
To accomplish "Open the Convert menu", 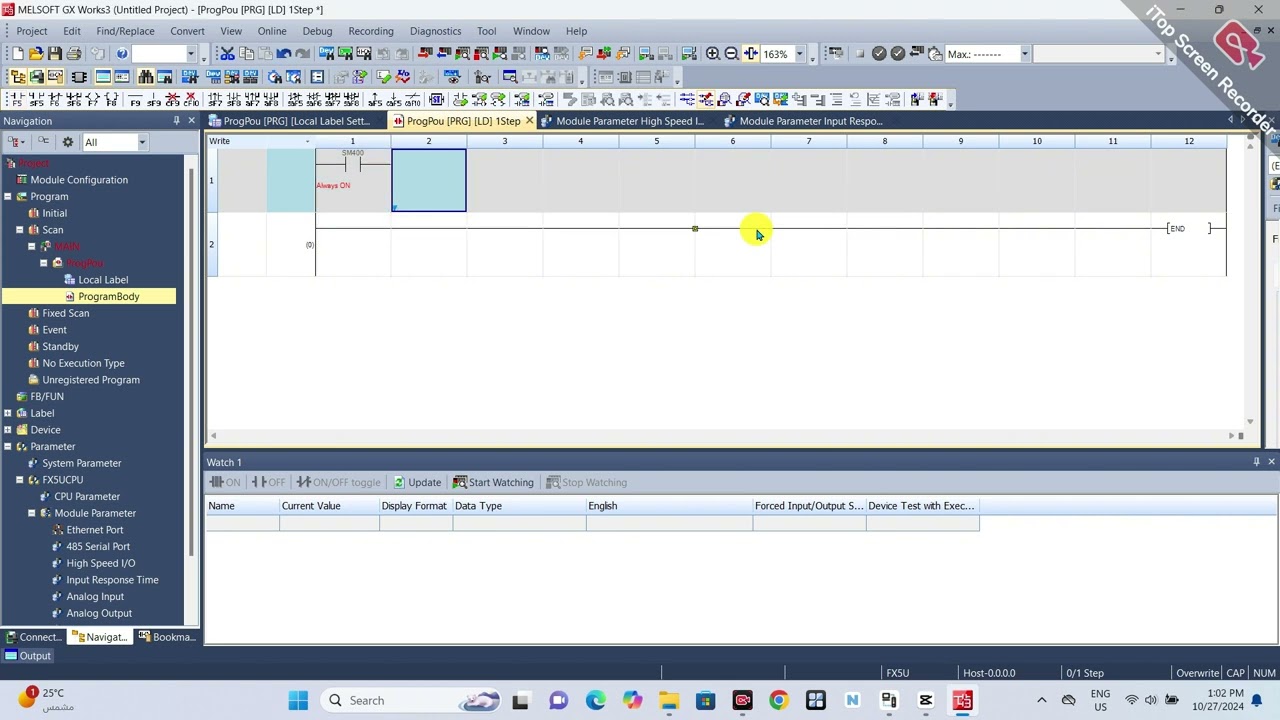I will [x=187, y=31].
